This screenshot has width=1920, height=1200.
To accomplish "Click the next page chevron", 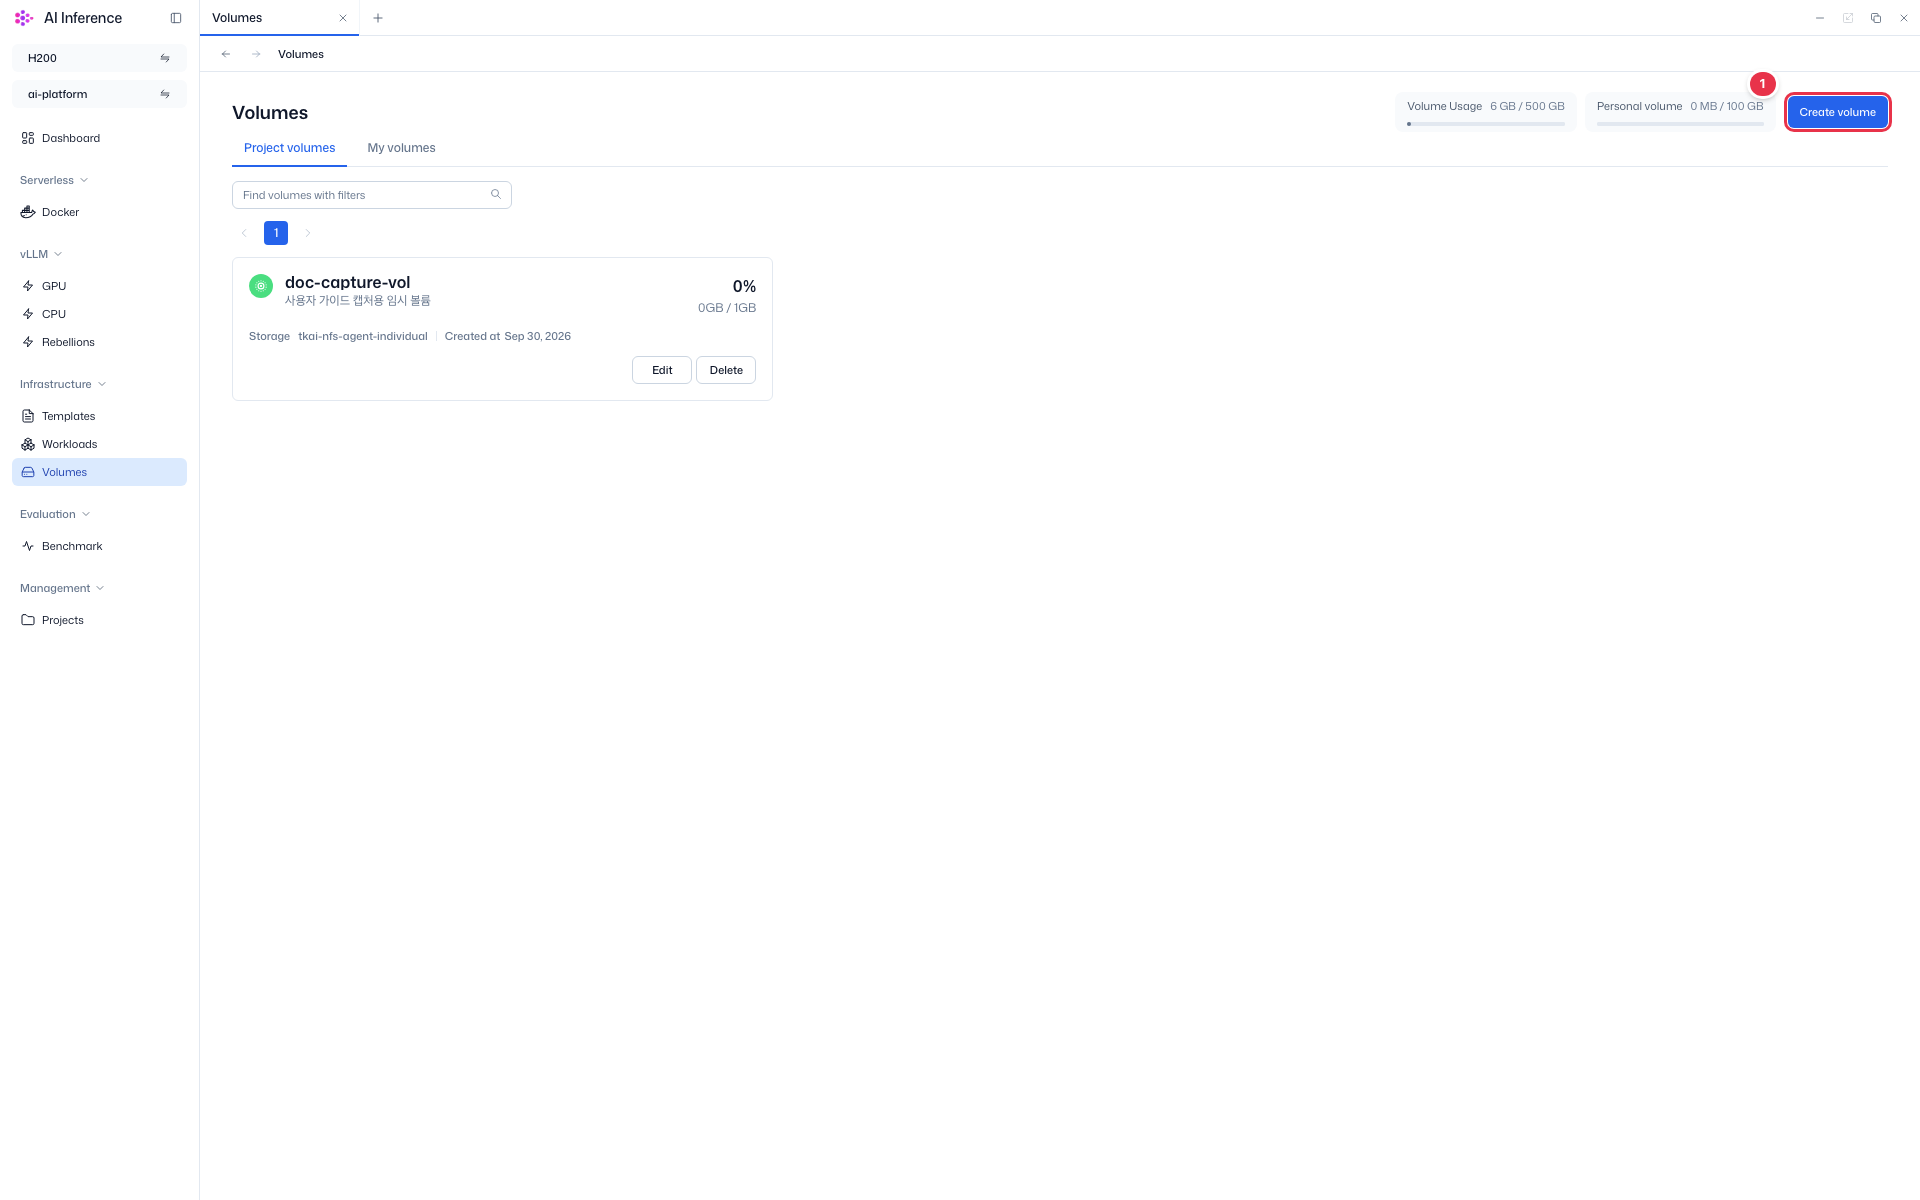I will tap(308, 233).
